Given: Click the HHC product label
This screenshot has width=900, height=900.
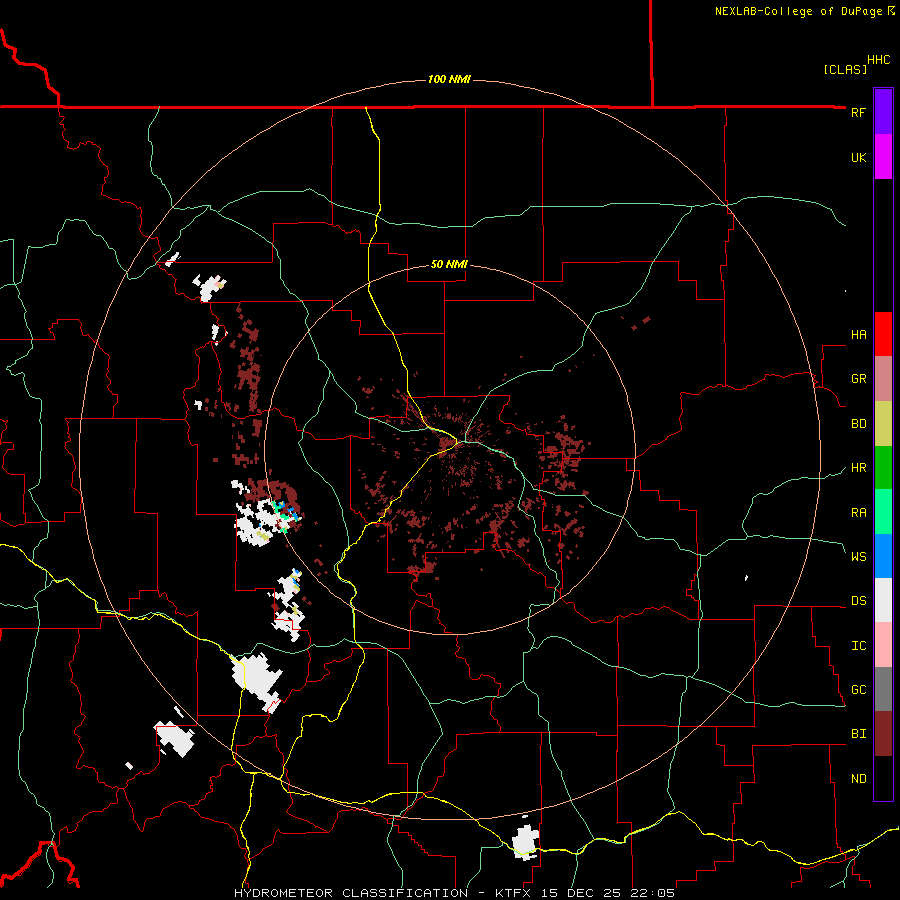Looking at the screenshot, I should (x=878, y=60).
